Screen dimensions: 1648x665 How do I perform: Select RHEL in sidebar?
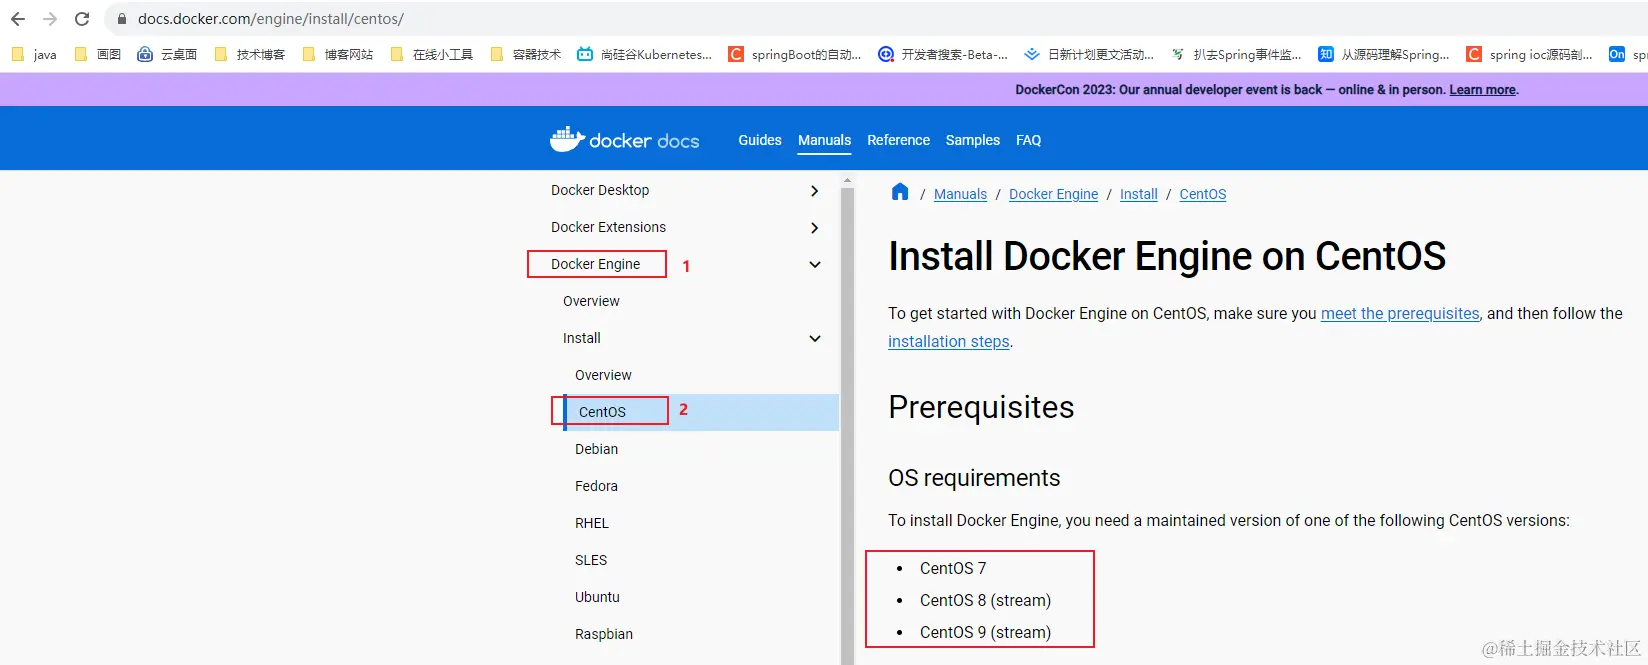(592, 523)
